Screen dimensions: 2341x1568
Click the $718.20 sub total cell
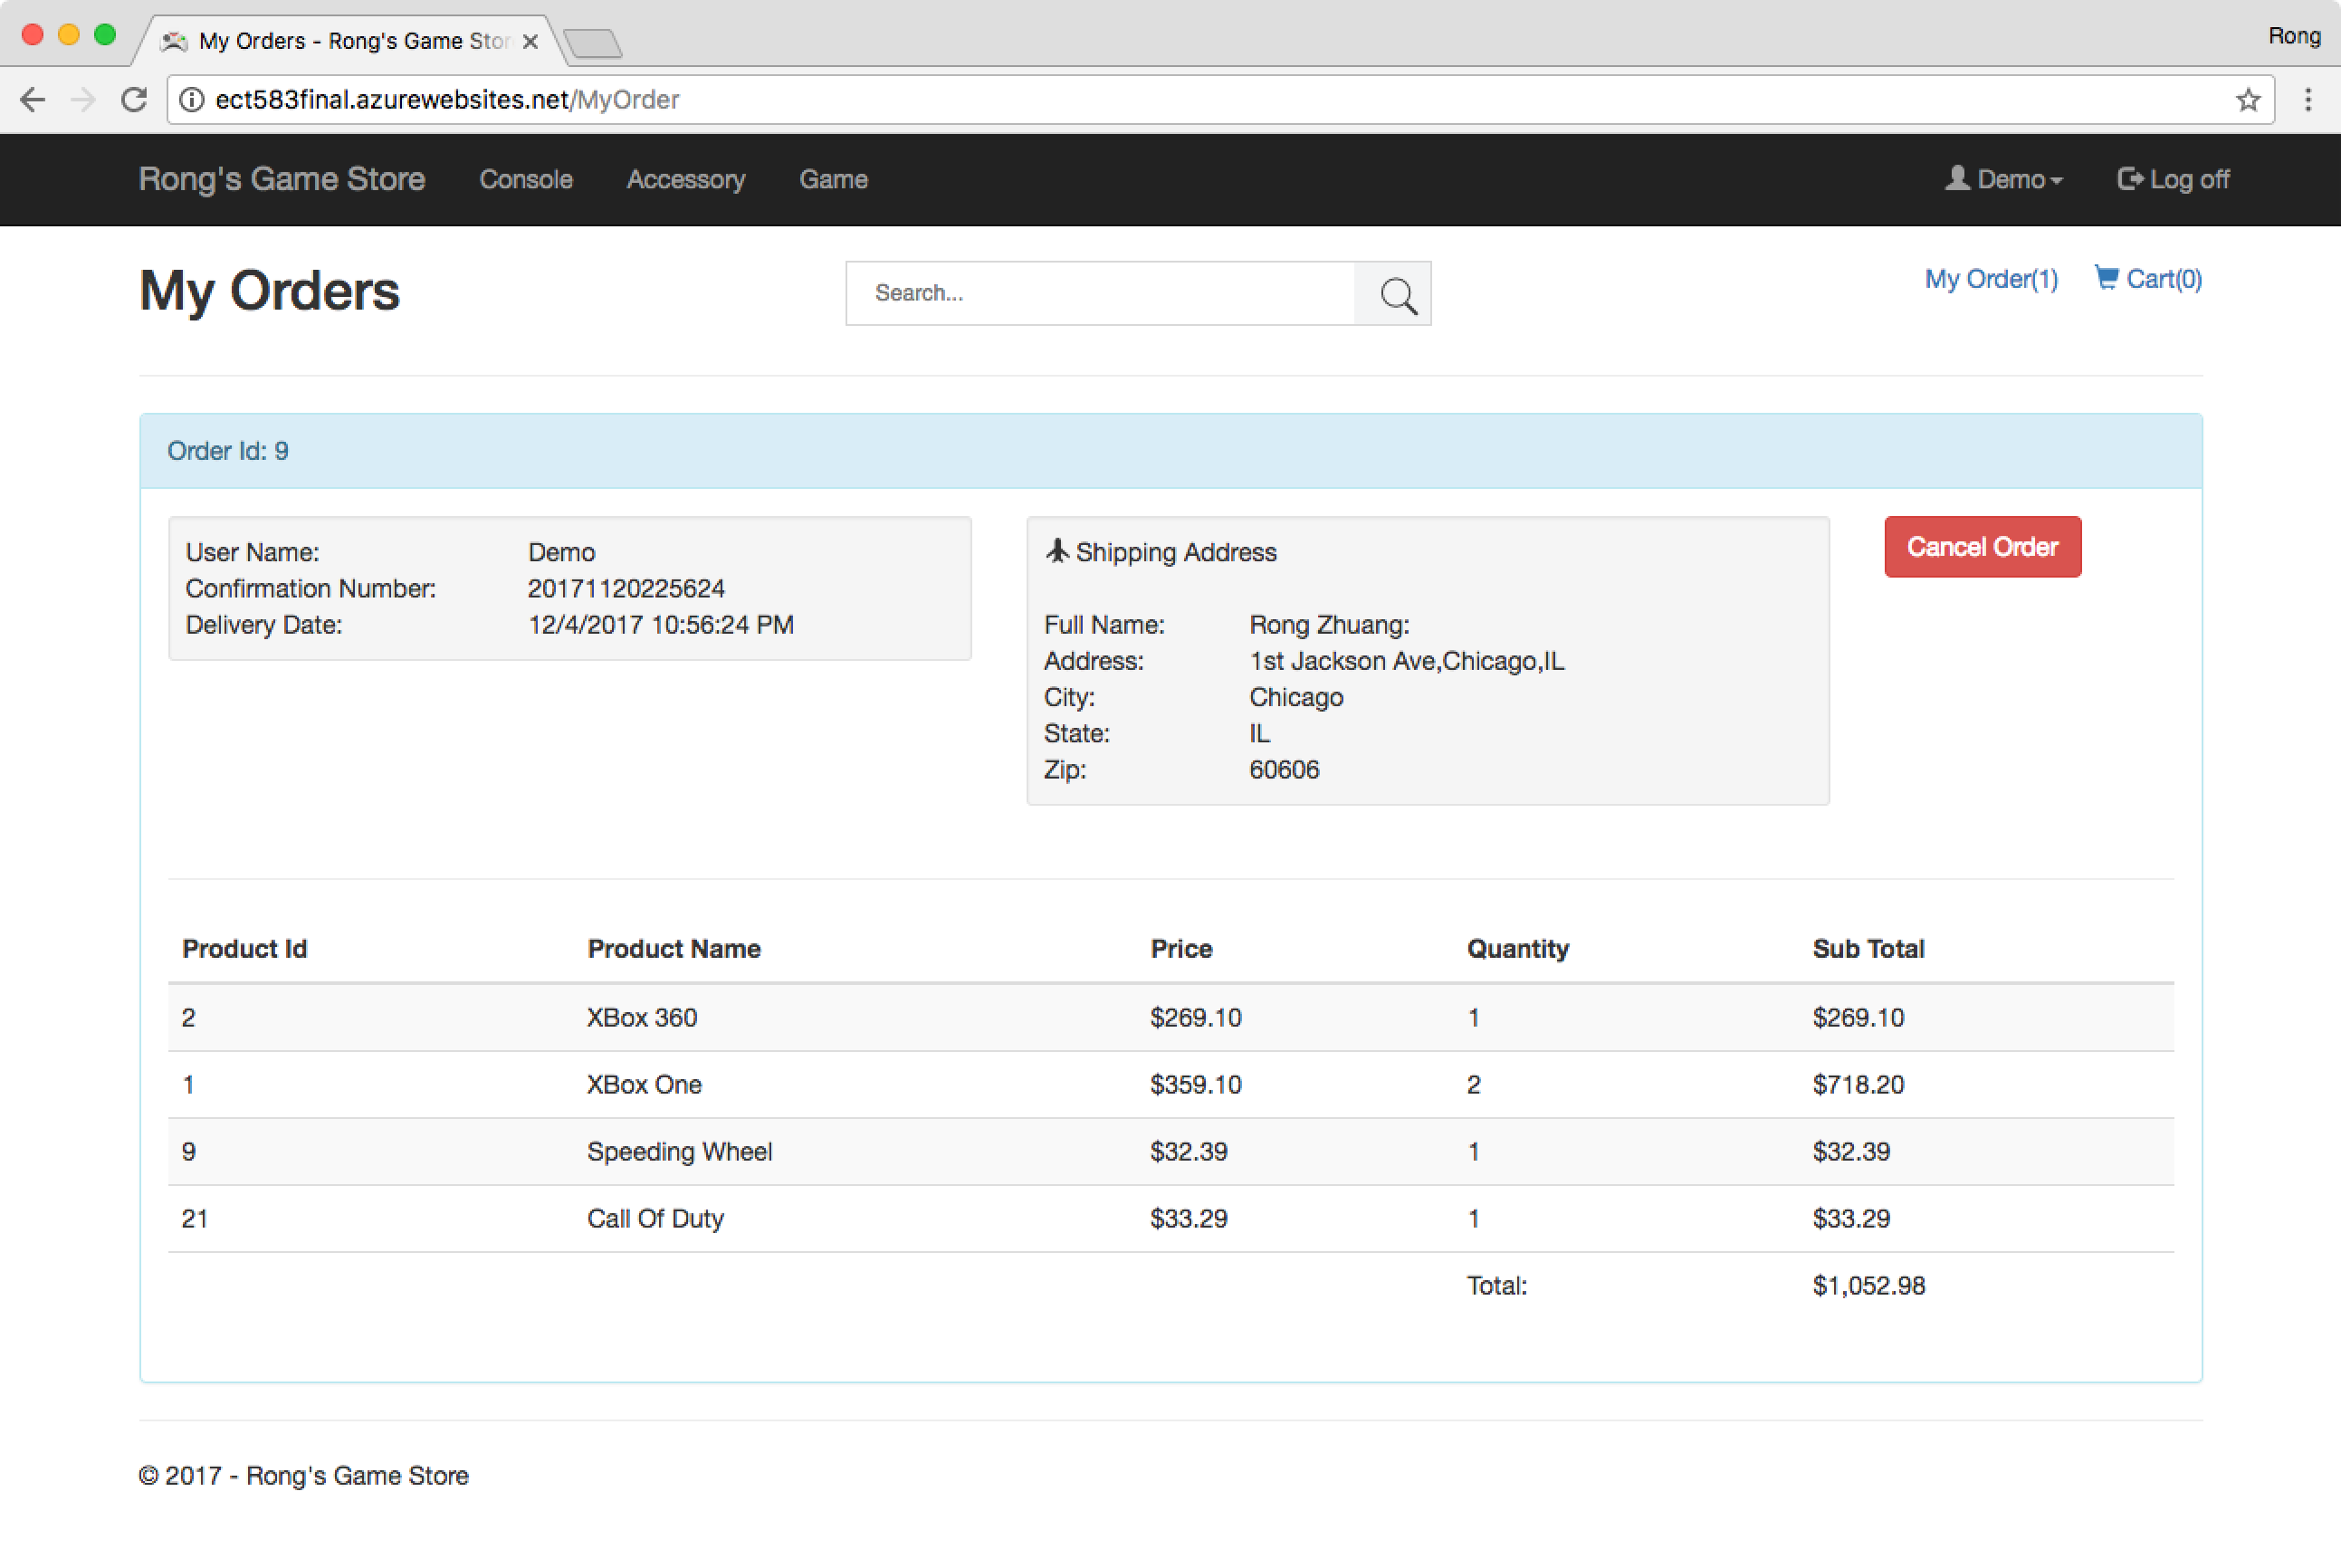tap(1858, 1084)
